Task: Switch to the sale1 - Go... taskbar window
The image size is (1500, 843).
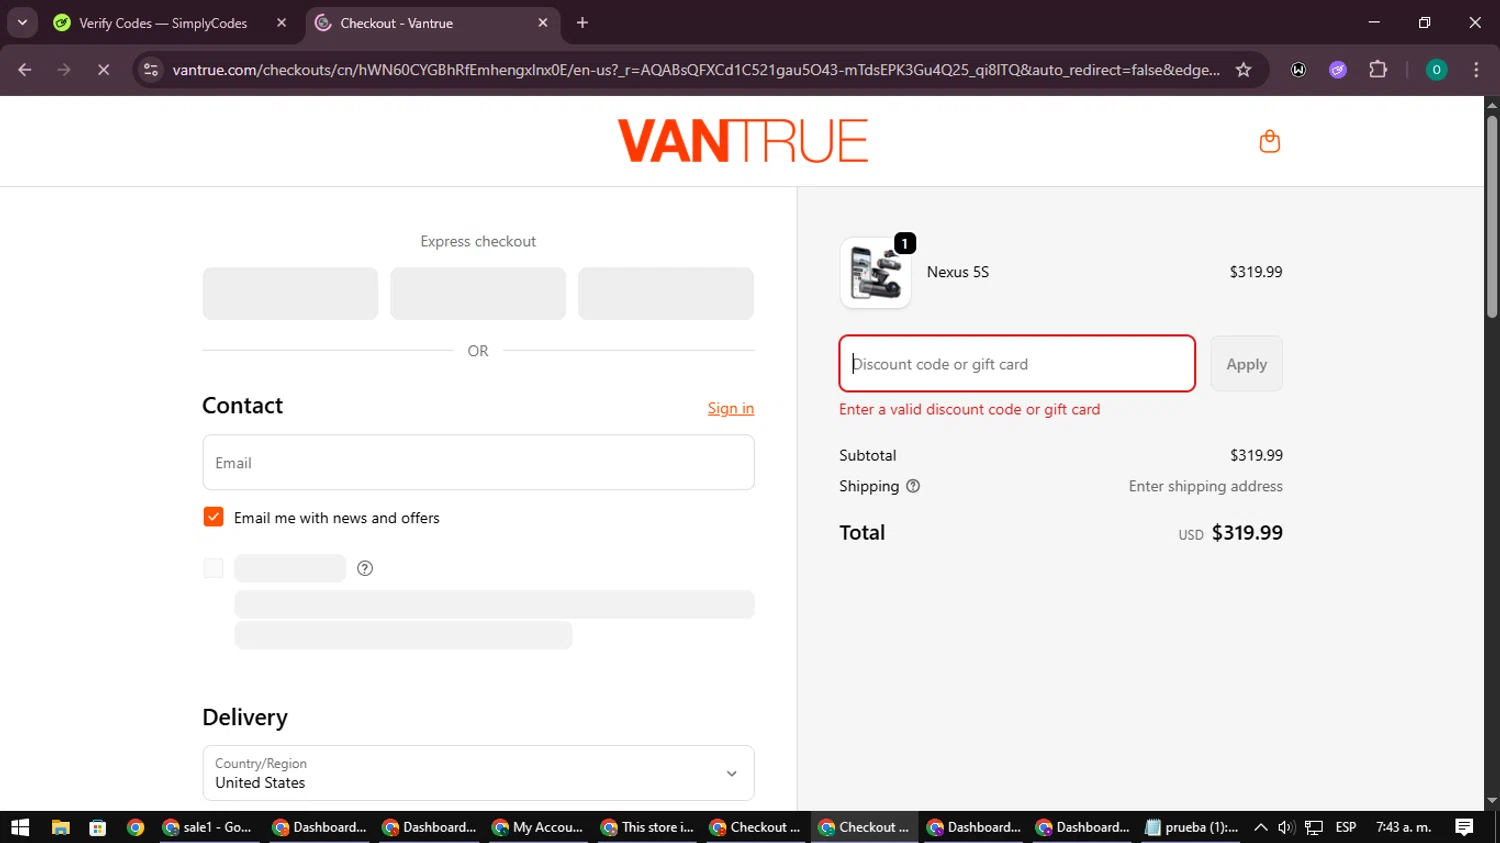Action: pyautogui.click(x=208, y=827)
